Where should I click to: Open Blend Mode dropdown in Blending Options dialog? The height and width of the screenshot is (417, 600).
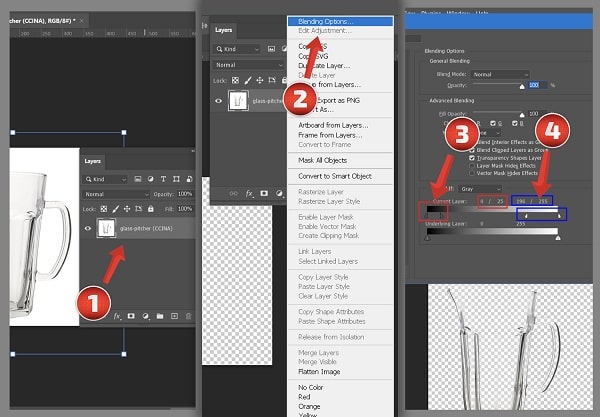[501, 74]
